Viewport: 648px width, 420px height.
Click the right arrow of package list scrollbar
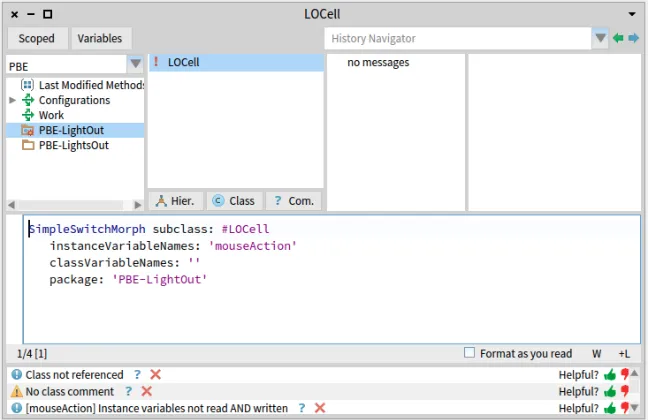(138, 205)
